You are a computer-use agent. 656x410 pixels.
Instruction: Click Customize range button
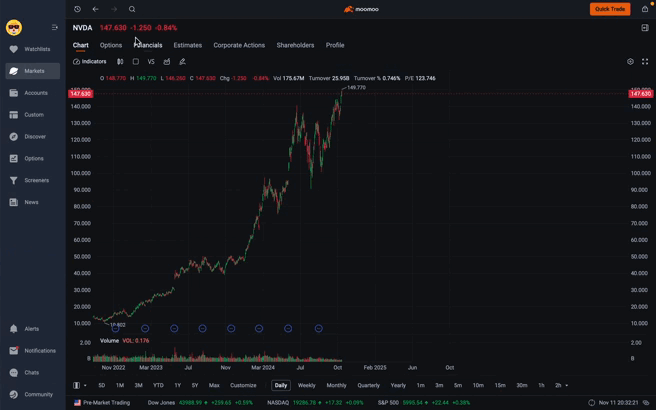243,385
